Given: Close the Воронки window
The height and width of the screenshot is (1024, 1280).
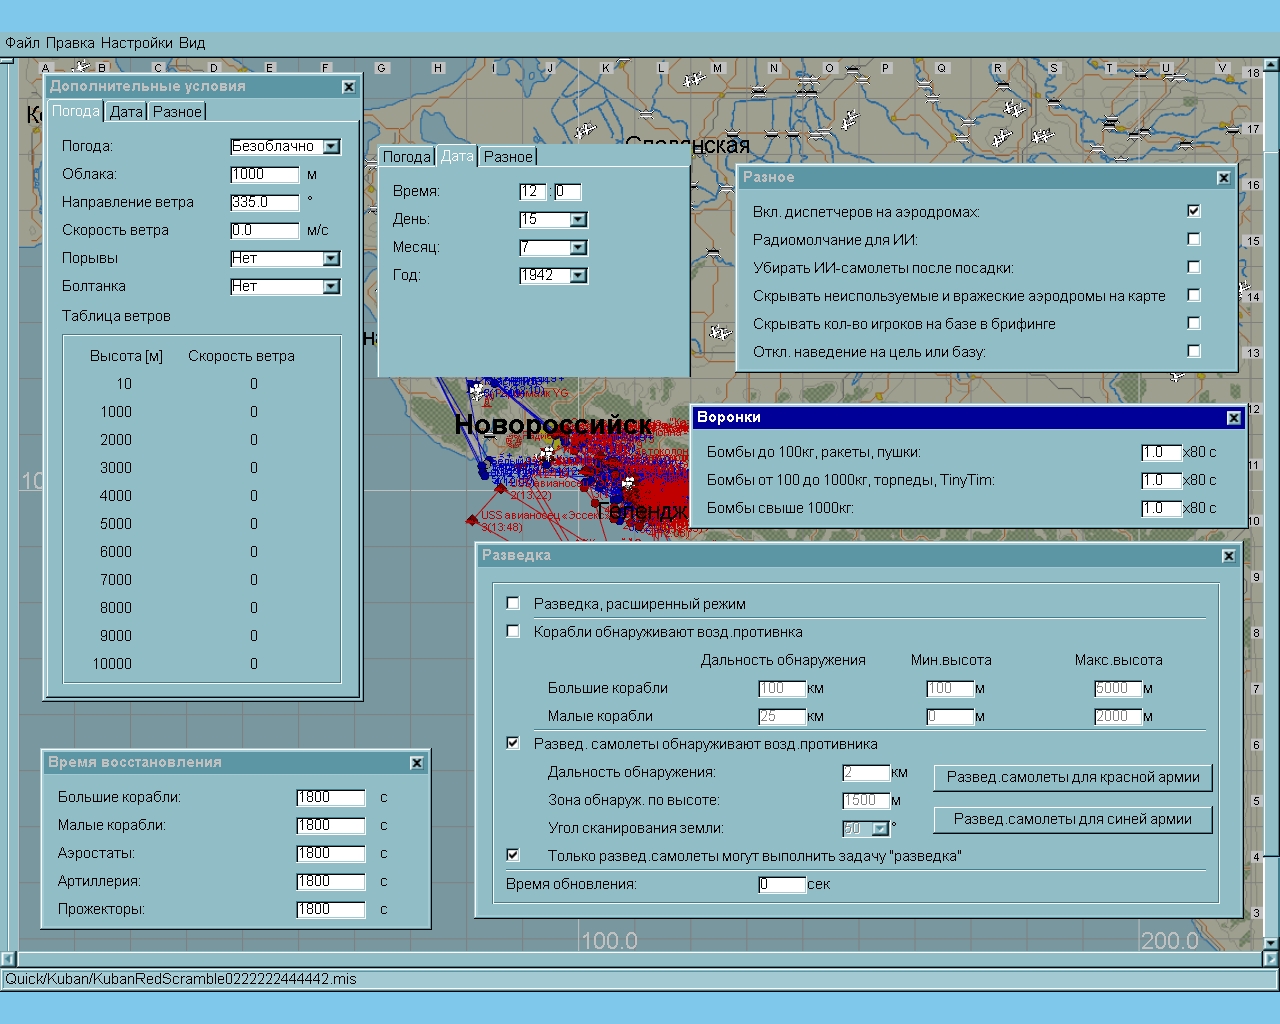Looking at the screenshot, I should 1233,418.
